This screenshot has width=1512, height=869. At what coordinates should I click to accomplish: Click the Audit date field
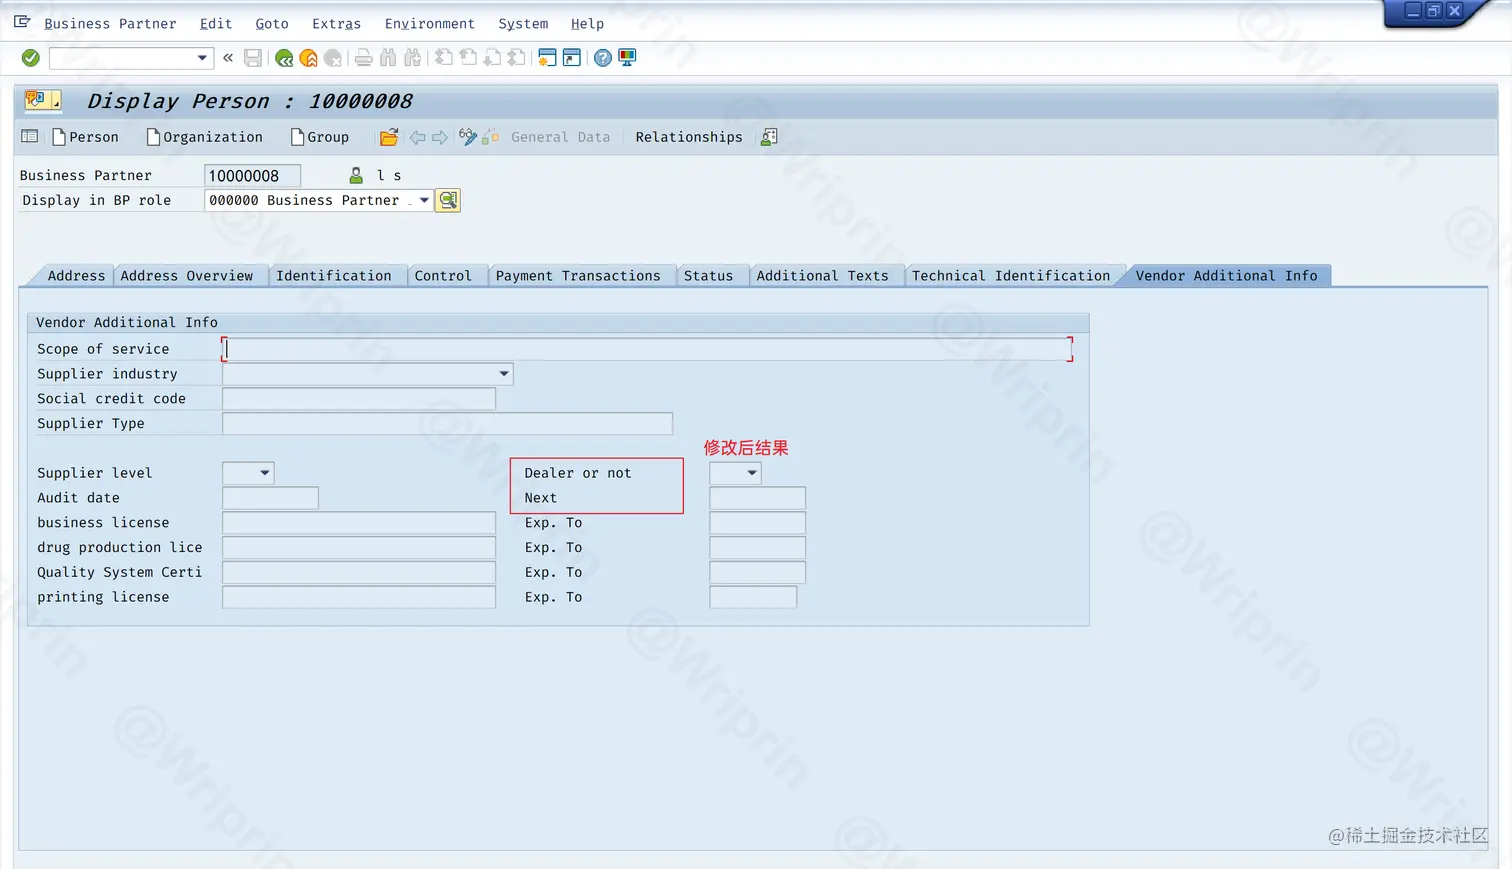click(271, 498)
